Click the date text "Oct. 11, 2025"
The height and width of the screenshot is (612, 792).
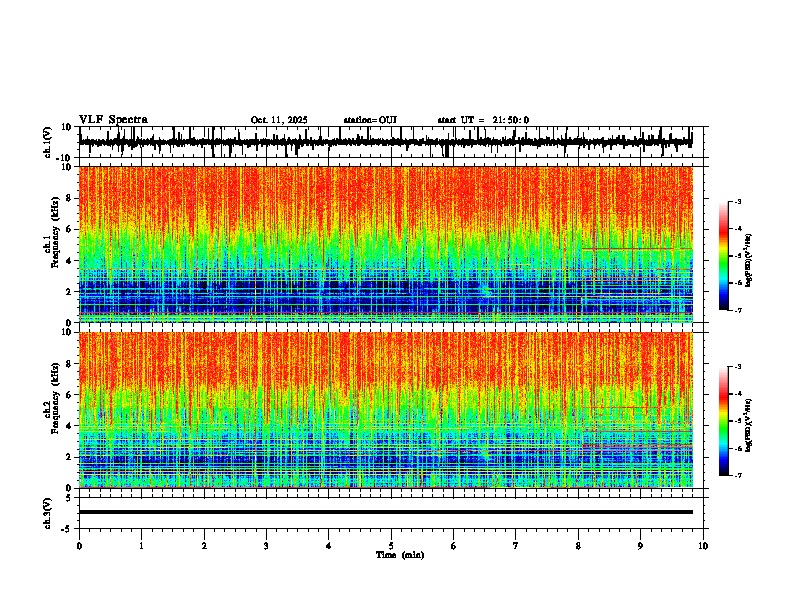point(279,120)
